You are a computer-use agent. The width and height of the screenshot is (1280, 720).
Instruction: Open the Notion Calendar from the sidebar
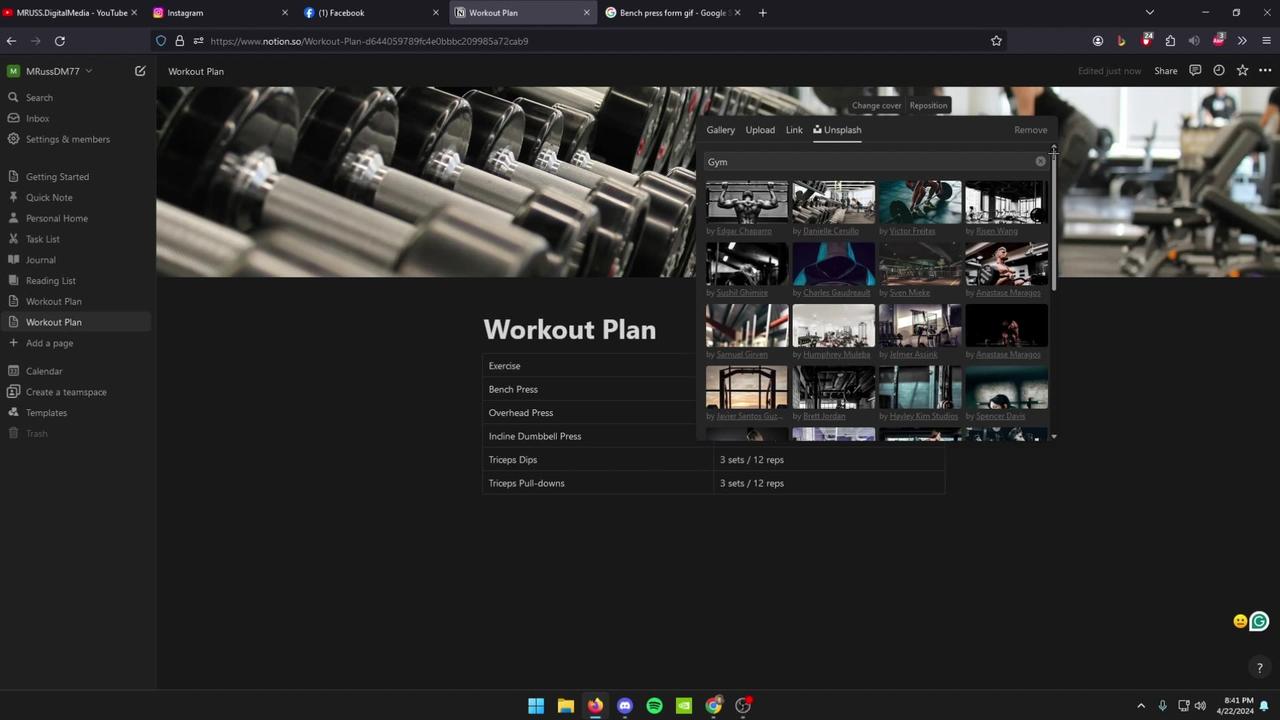[x=44, y=370]
